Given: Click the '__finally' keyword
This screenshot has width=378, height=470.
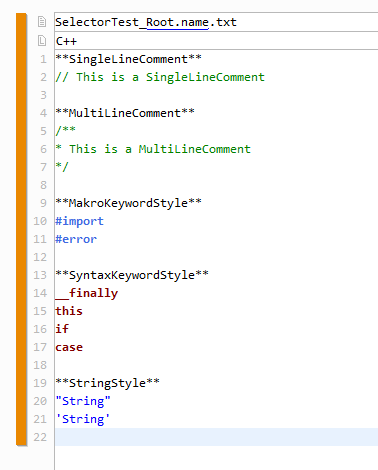Looking at the screenshot, I should (87, 293).
